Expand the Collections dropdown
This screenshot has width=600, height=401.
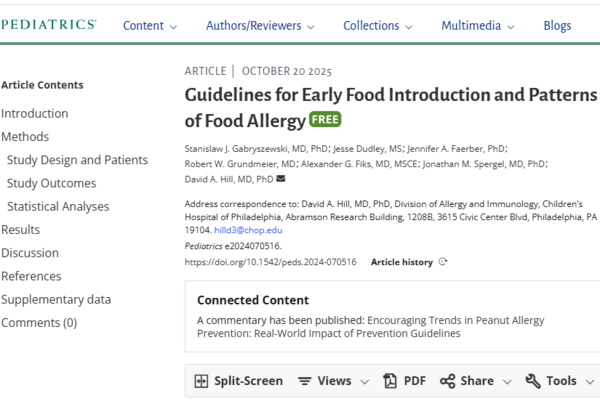378,26
